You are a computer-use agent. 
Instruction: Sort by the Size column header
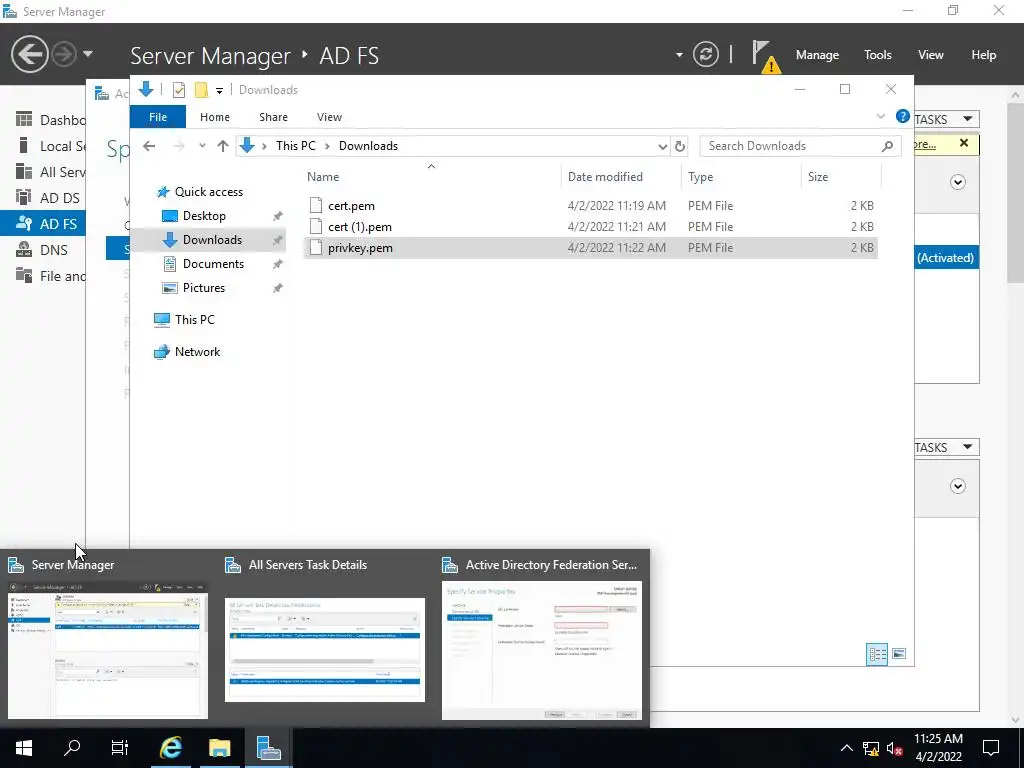[841, 177]
